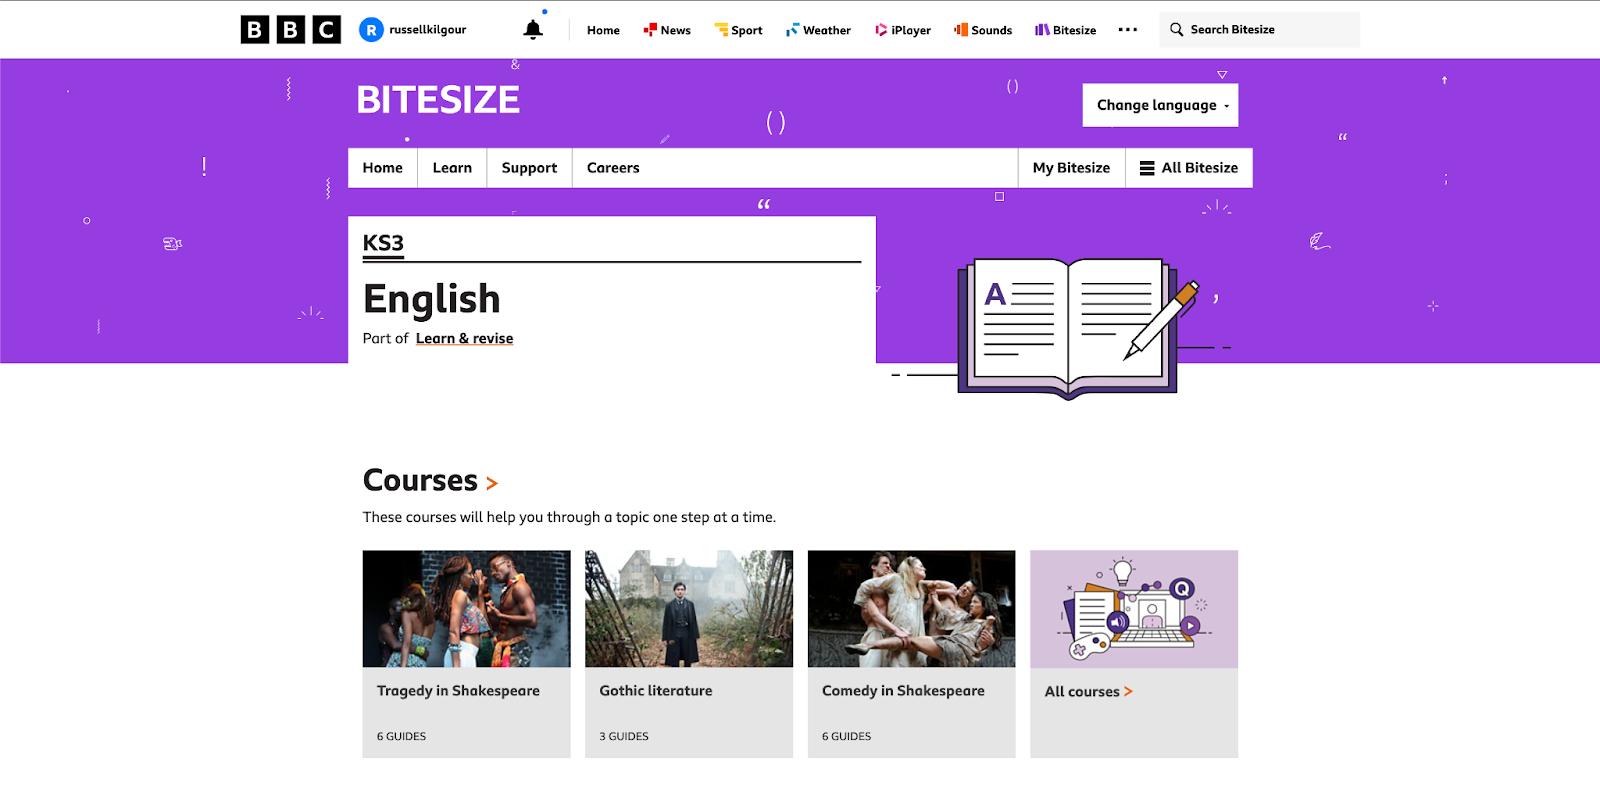Click the BITESIZE heading logo
Viewport: 1600px width, 798px height.
[x=438, y=100]
